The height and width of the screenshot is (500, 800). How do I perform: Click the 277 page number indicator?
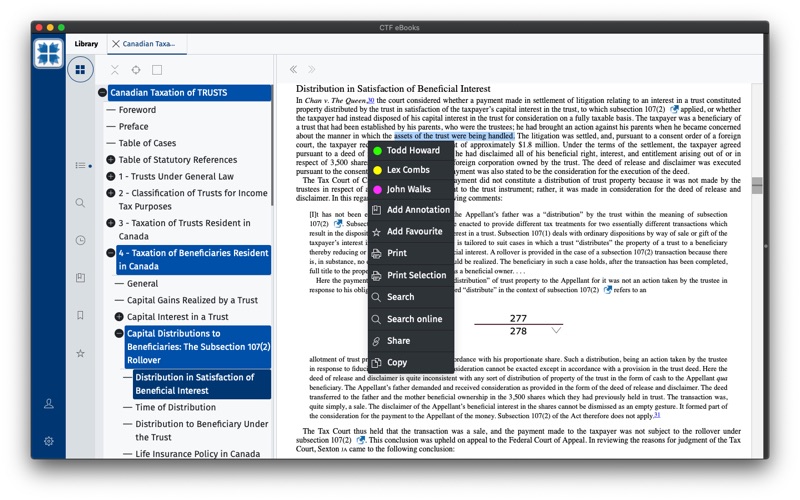[x=518, y=318]
